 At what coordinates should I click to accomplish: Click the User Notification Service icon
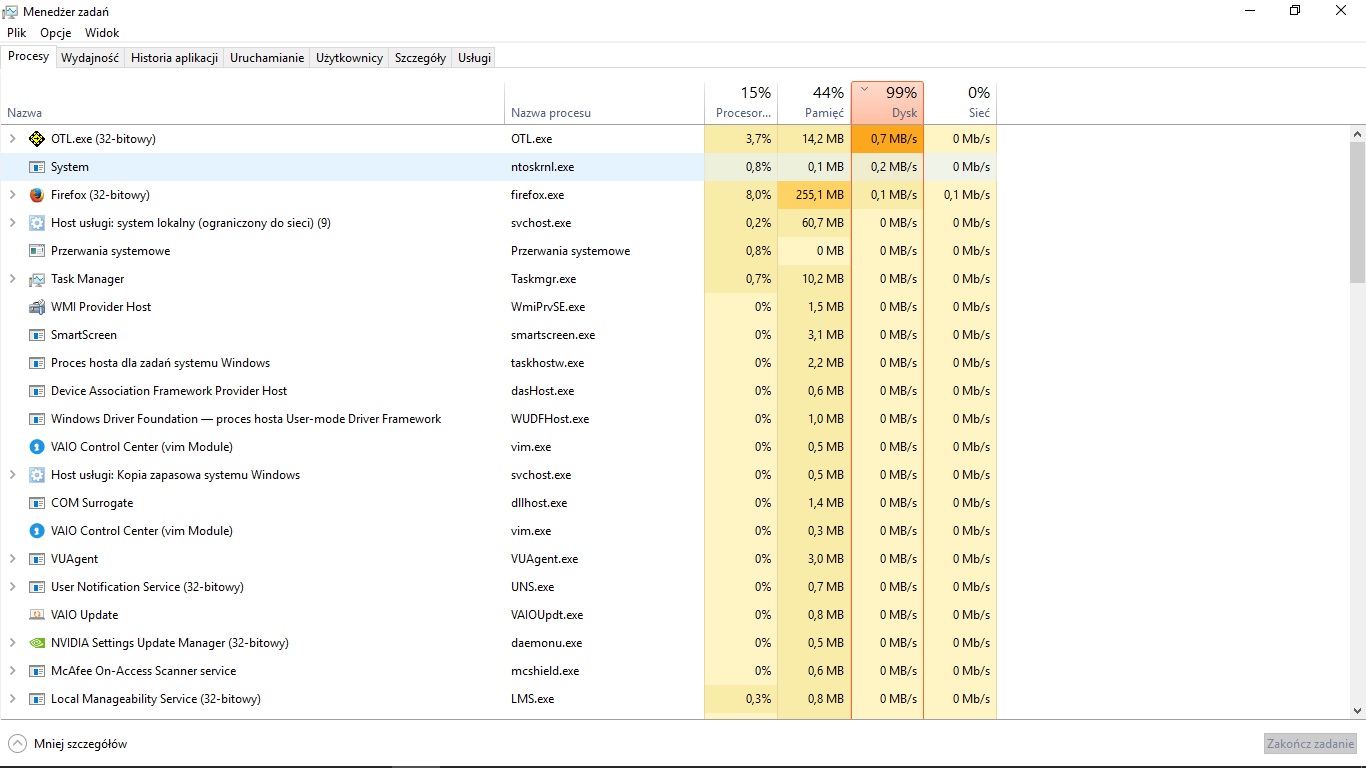pyautogui.click(x=37, y=587)
